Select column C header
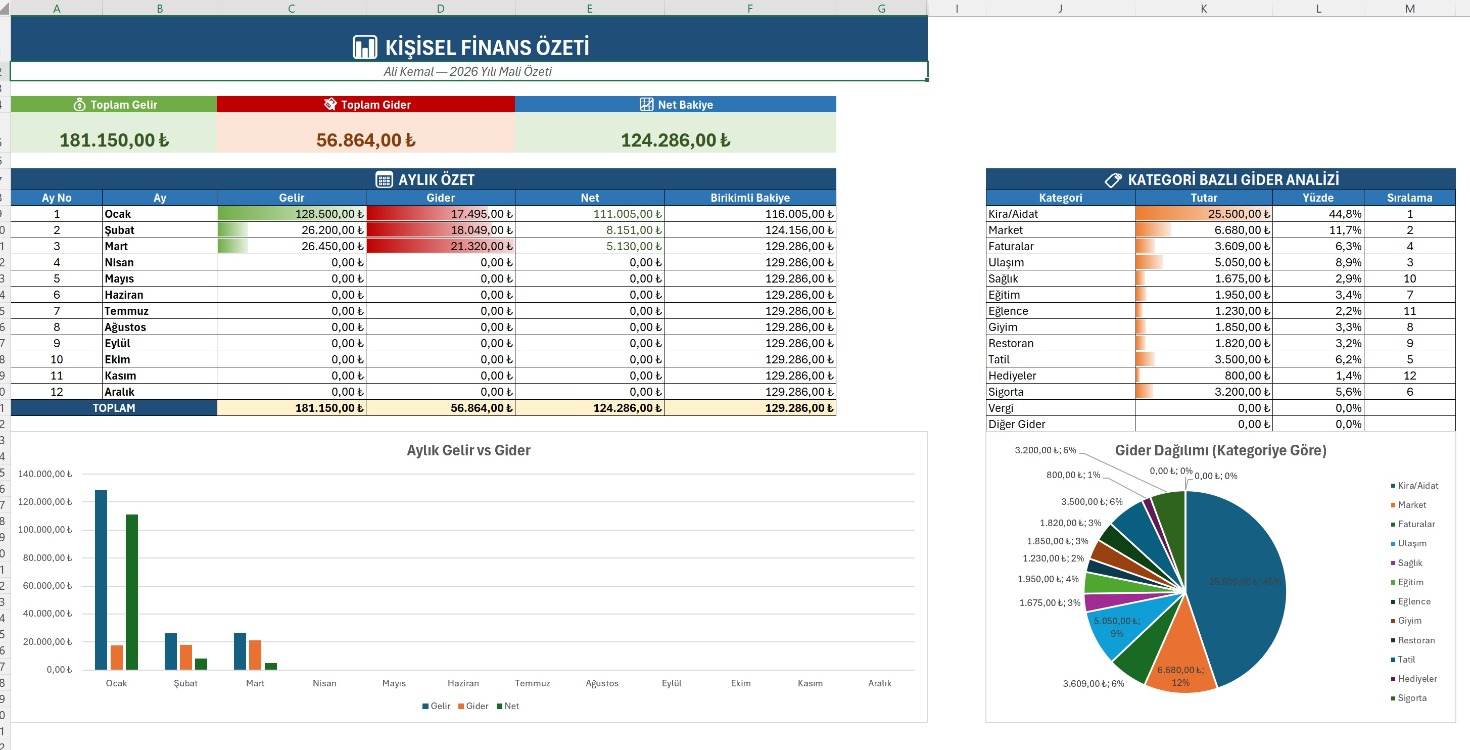The height and width of the screenshot is (750, 1470). [291, 8]
